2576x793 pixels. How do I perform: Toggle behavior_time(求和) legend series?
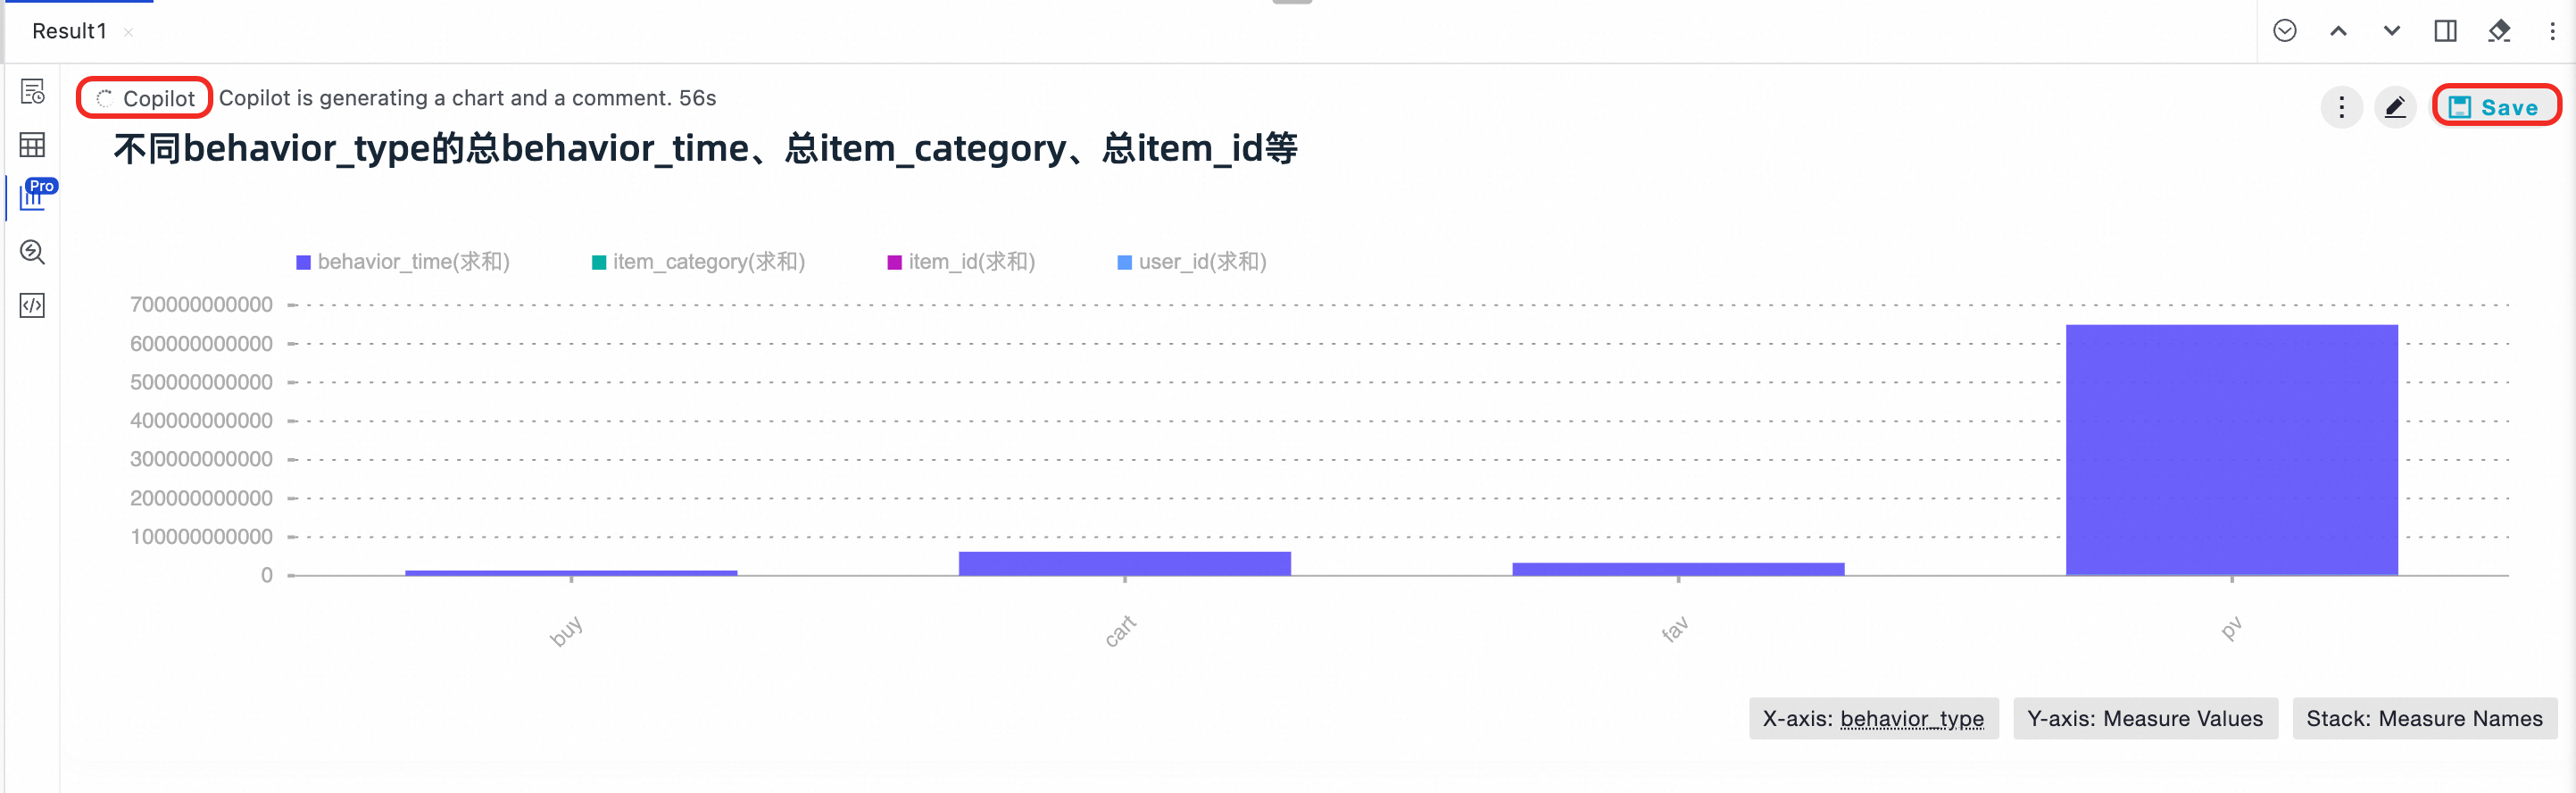tap(403, 262)
